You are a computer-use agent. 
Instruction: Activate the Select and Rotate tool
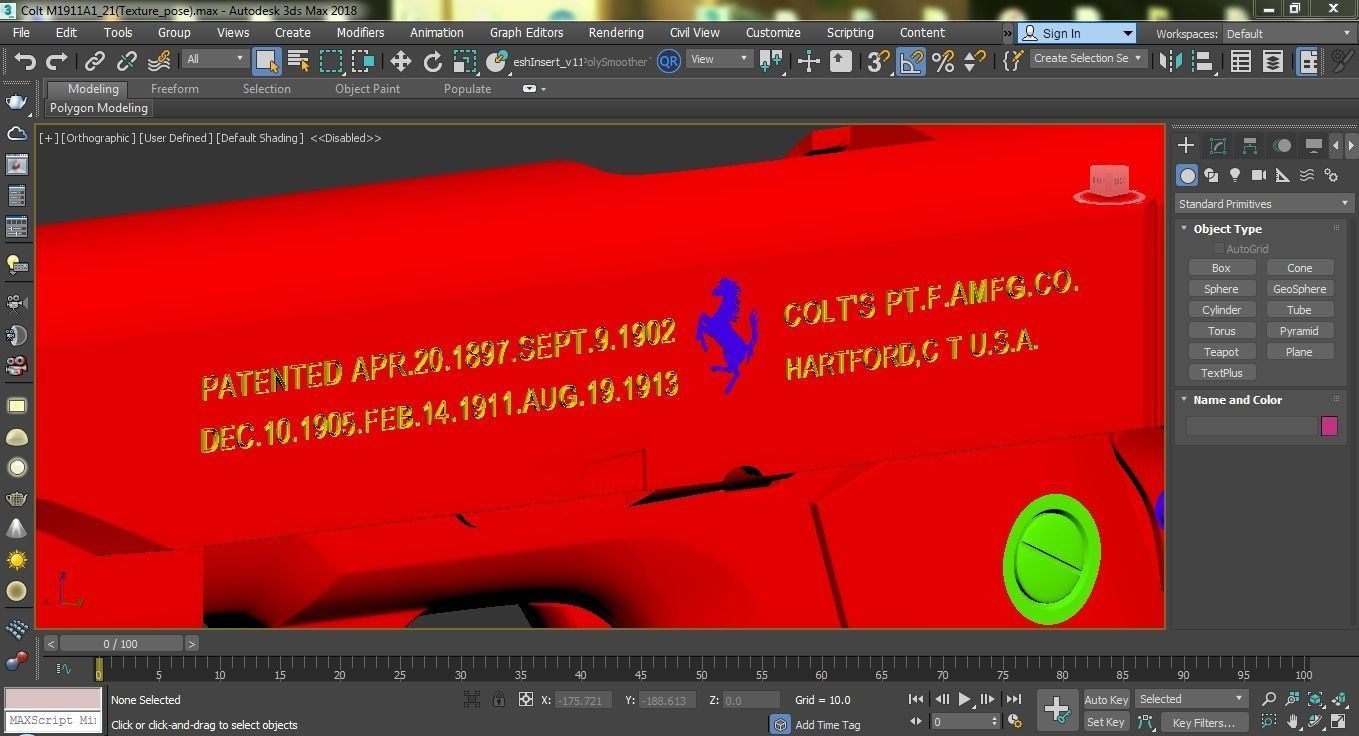click(x=432, y=61)
